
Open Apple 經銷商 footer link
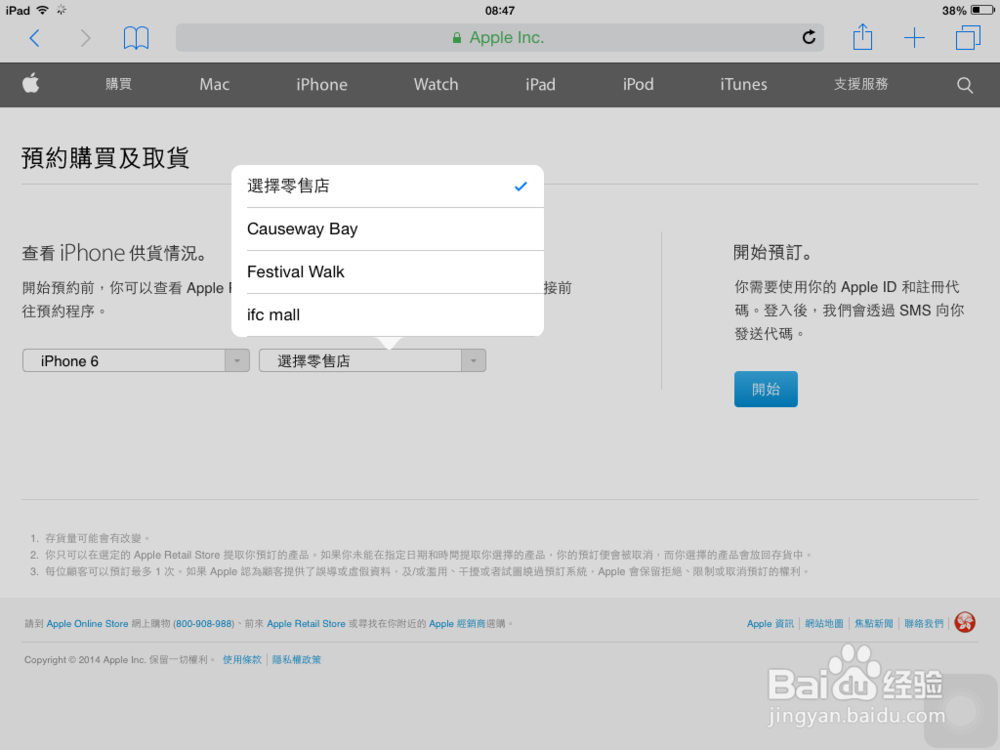coord(457,624)
